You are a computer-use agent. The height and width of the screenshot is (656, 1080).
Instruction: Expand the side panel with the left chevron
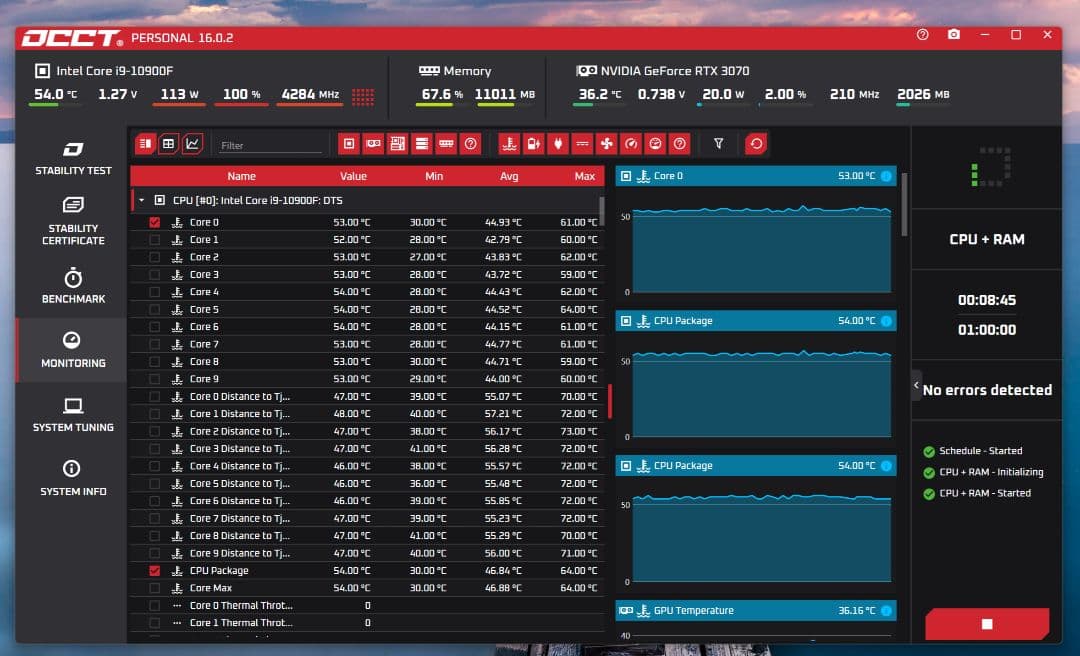(915, 385)
